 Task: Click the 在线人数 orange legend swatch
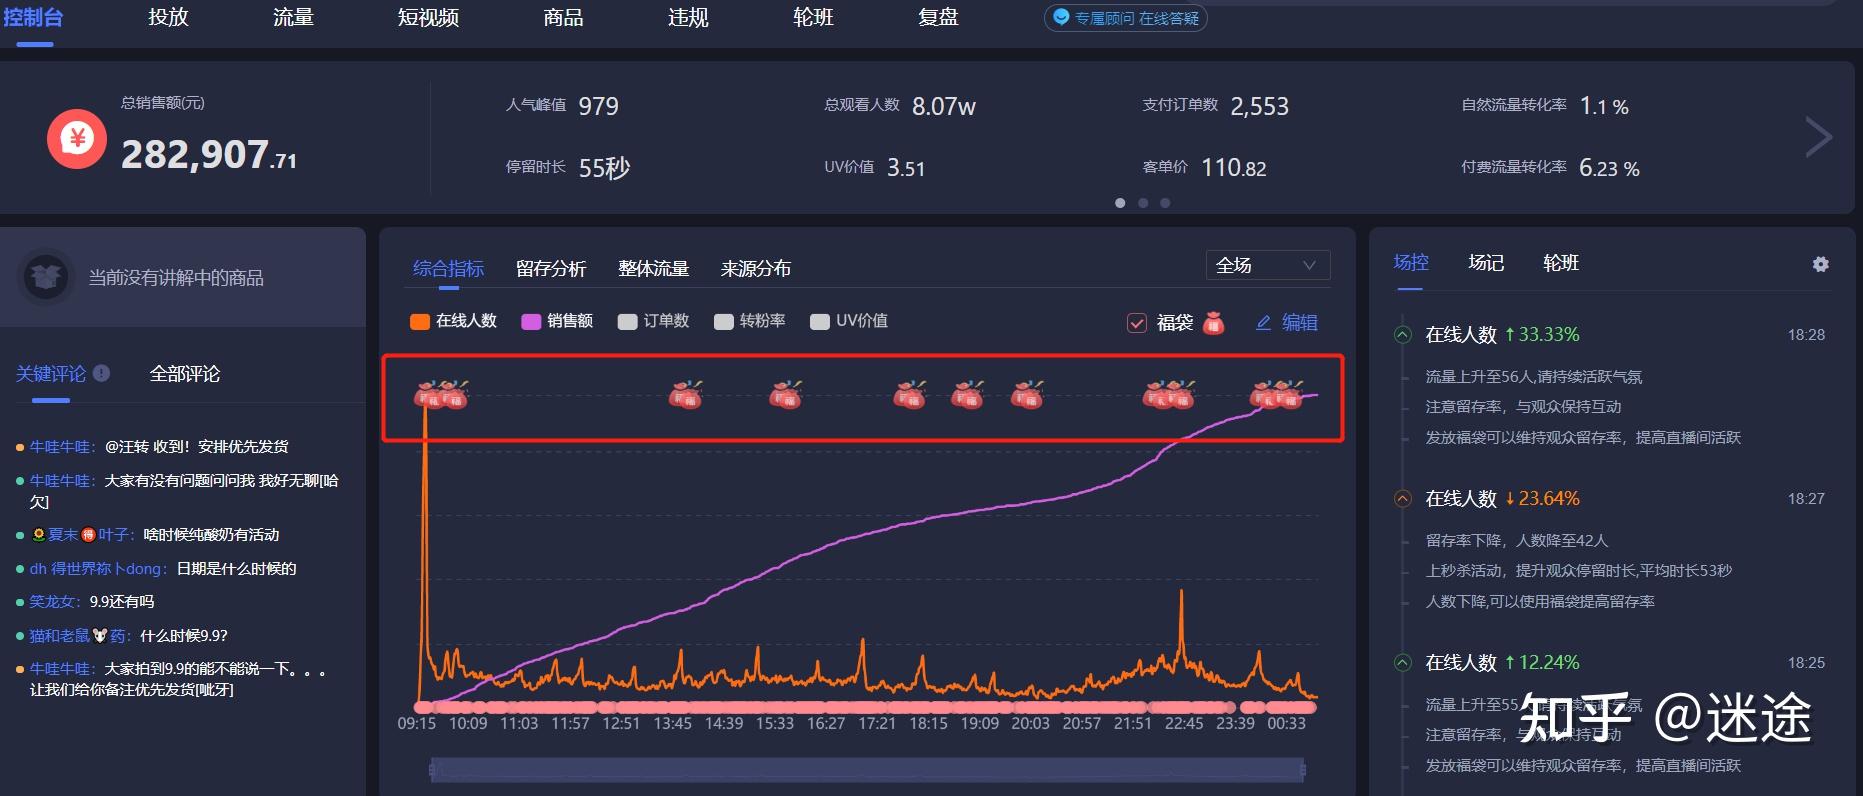coord(420,321)
